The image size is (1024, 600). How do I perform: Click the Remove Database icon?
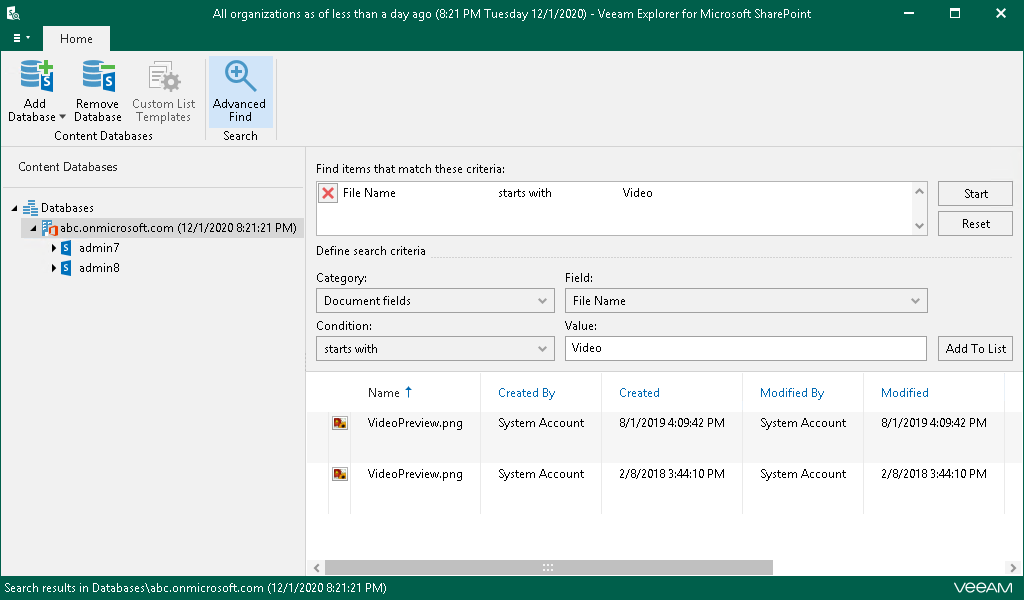(x=98, y=77)
